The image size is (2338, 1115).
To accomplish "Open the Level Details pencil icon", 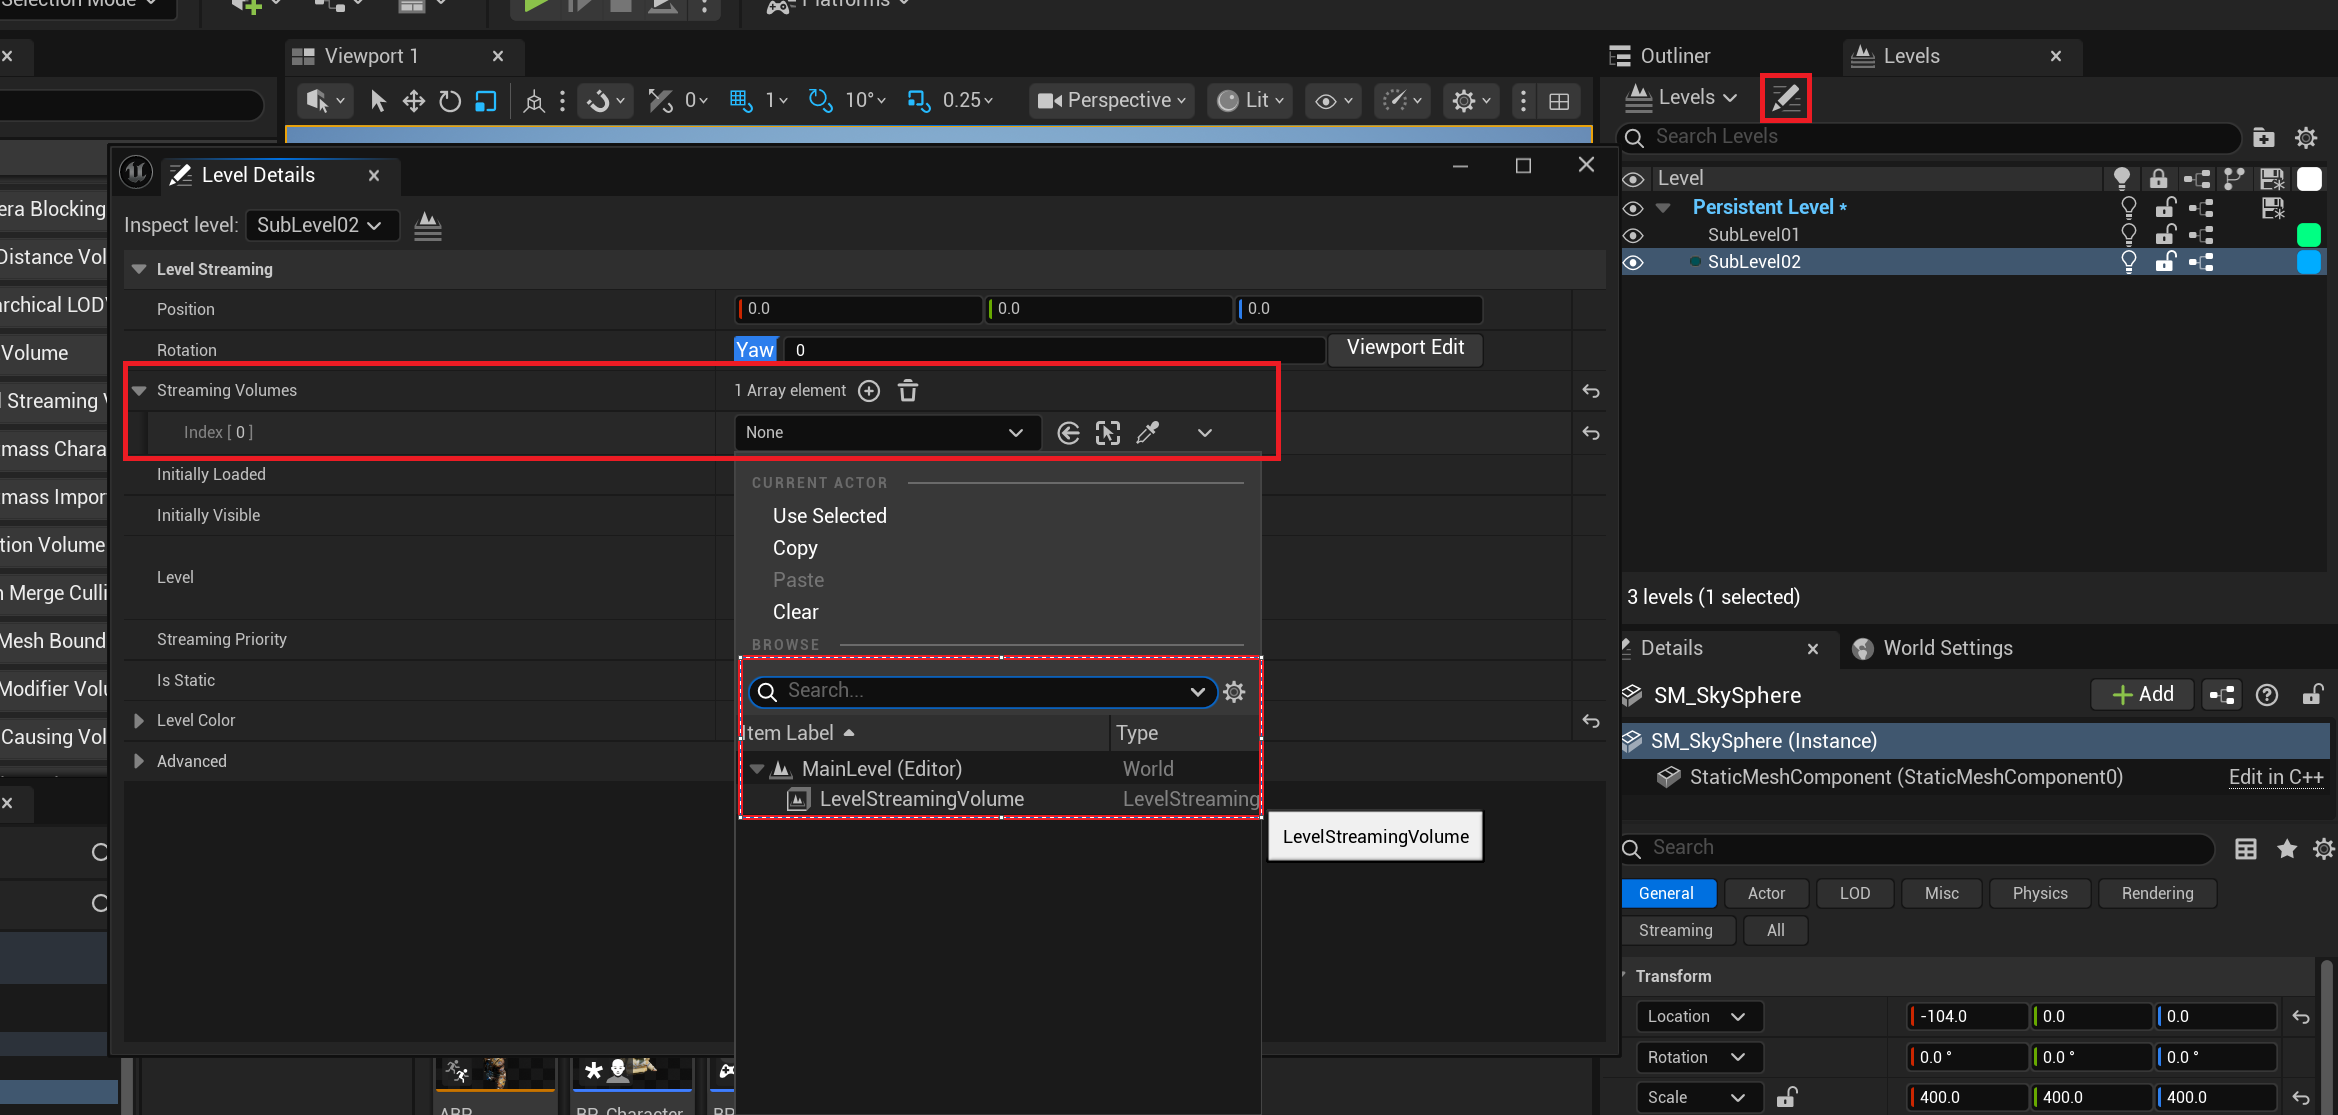I will [1785, 98].
